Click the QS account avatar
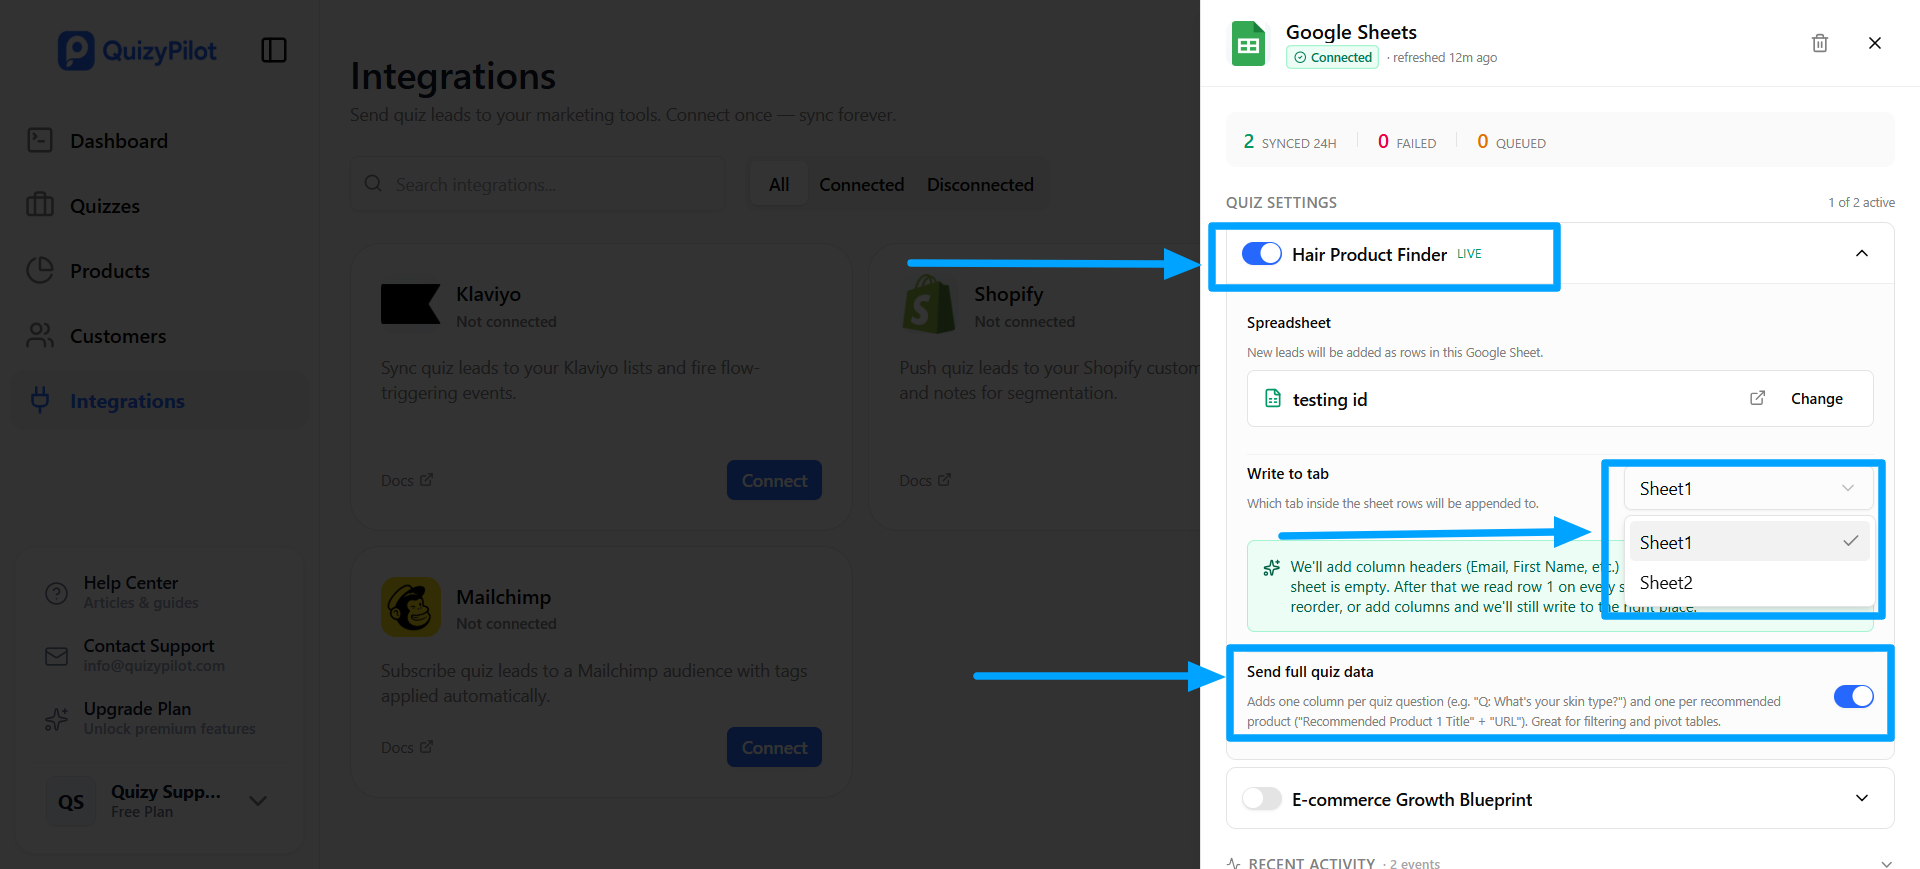Image resolution: width=1920 pixels, height=869 pixels. [71, 801]
